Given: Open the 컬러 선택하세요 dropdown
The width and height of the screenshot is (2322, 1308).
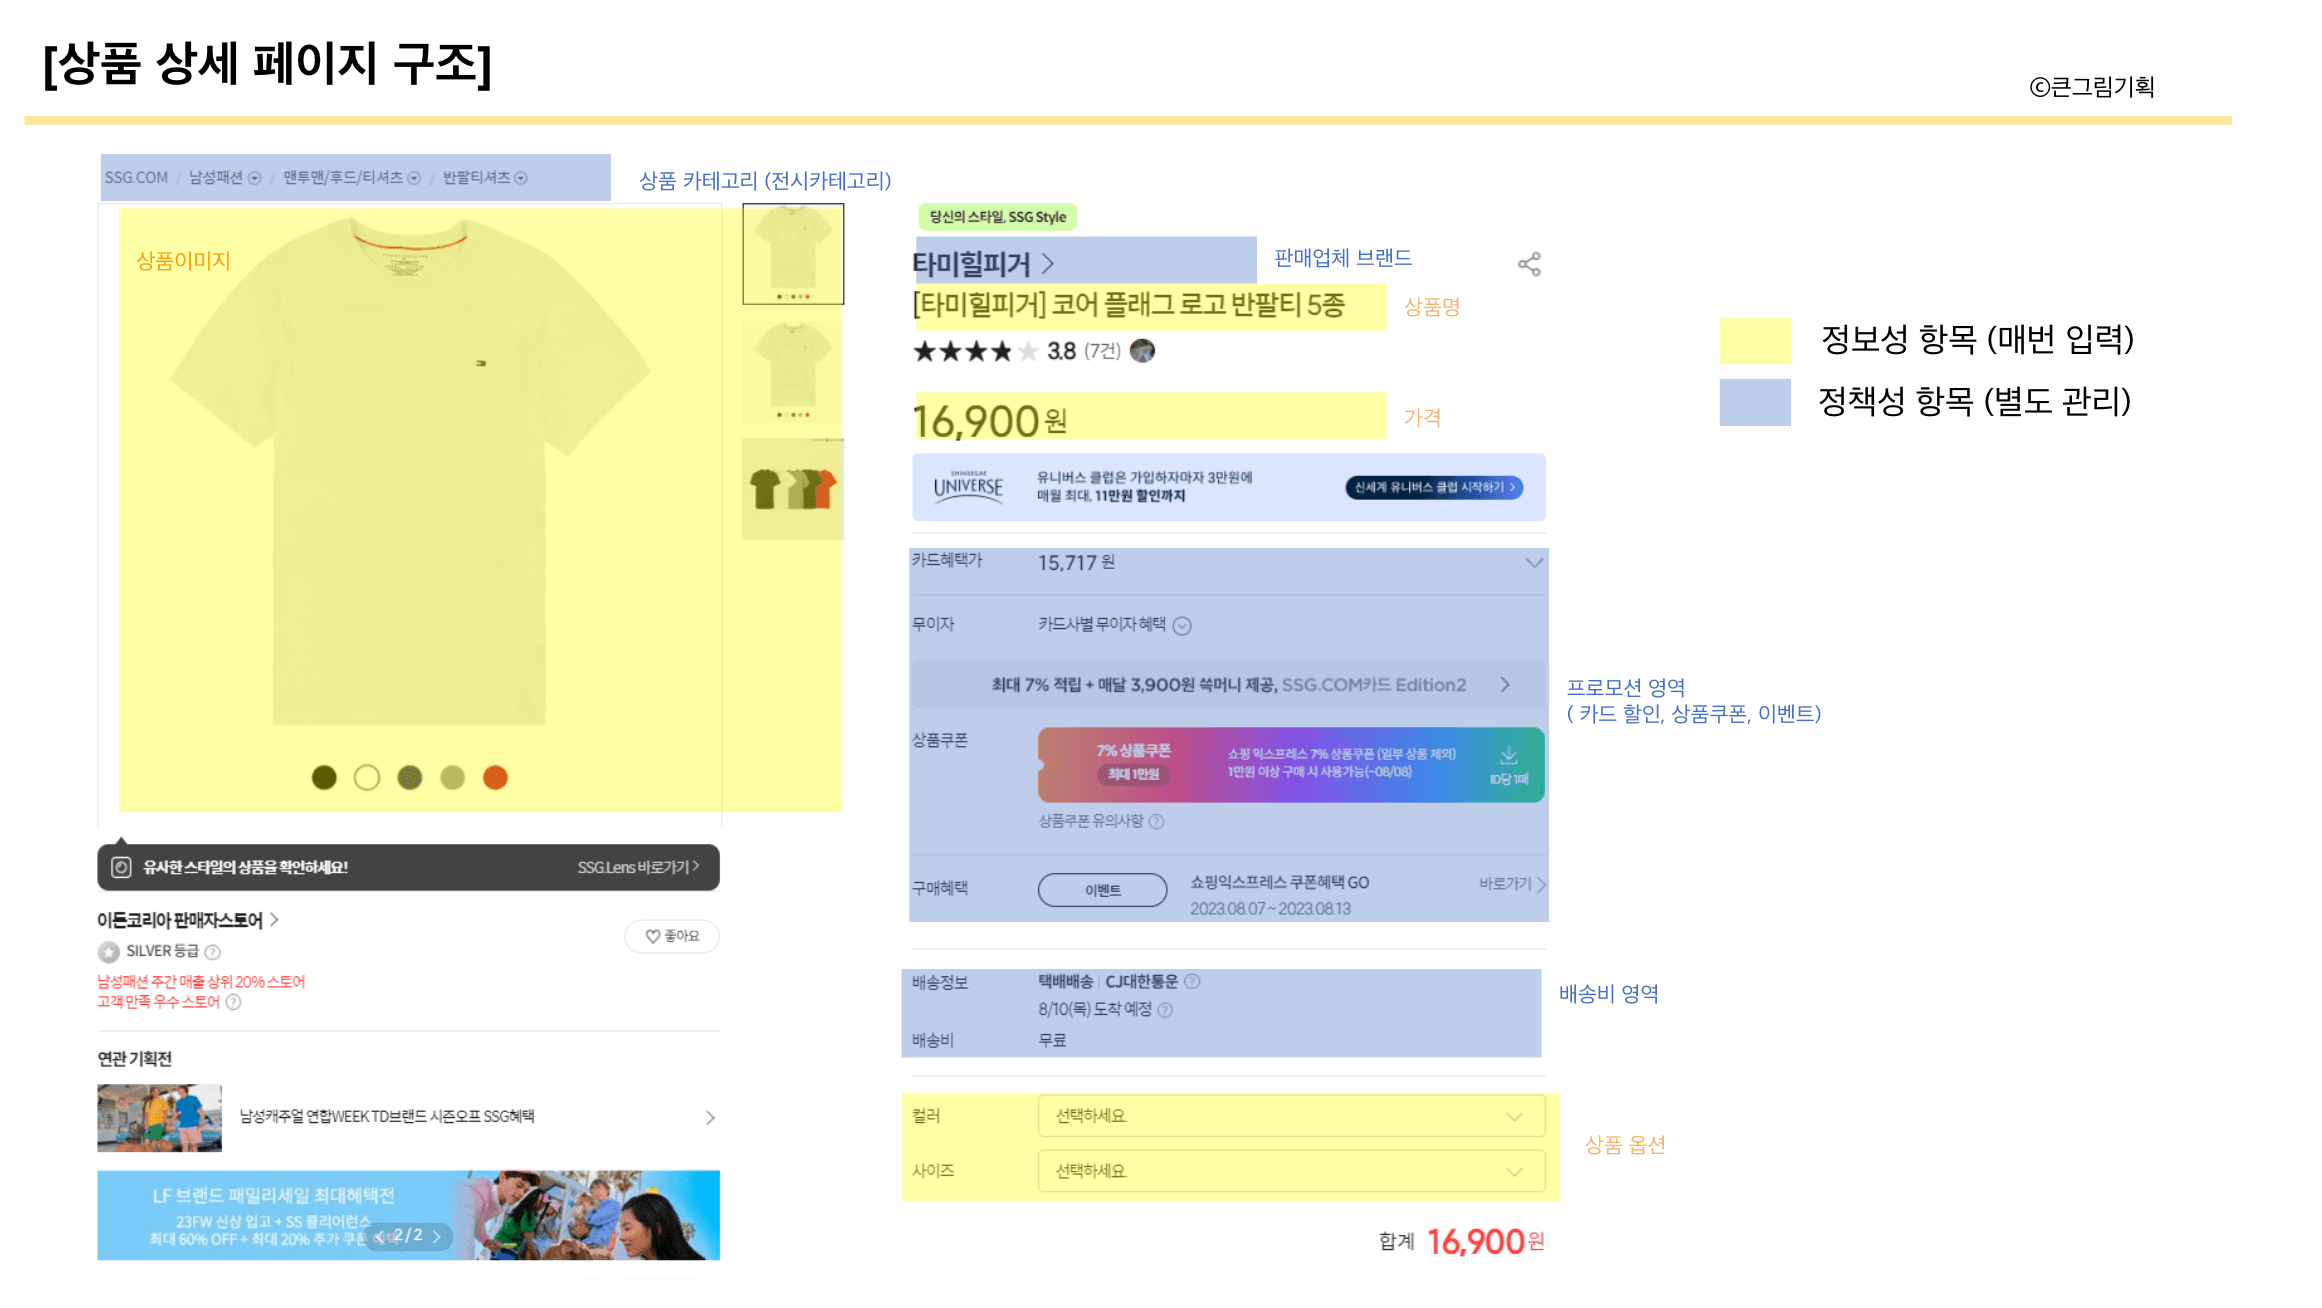Looking at the screenshot, I should tap(1291, 1116).
